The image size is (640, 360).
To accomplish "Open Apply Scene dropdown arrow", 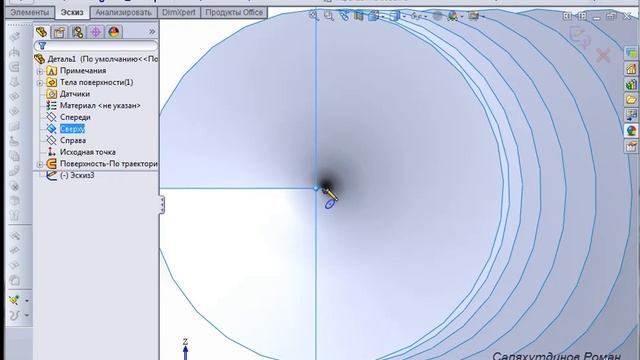I will 462,17.
